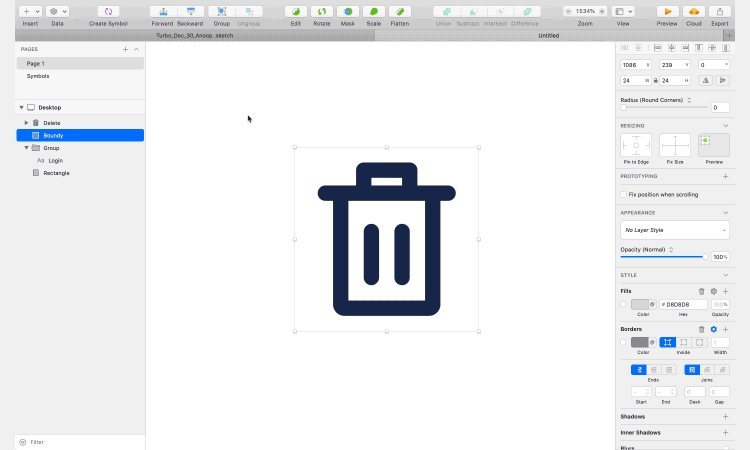Select the Delete layer row

pyautogui.click(x=80, y=123)
